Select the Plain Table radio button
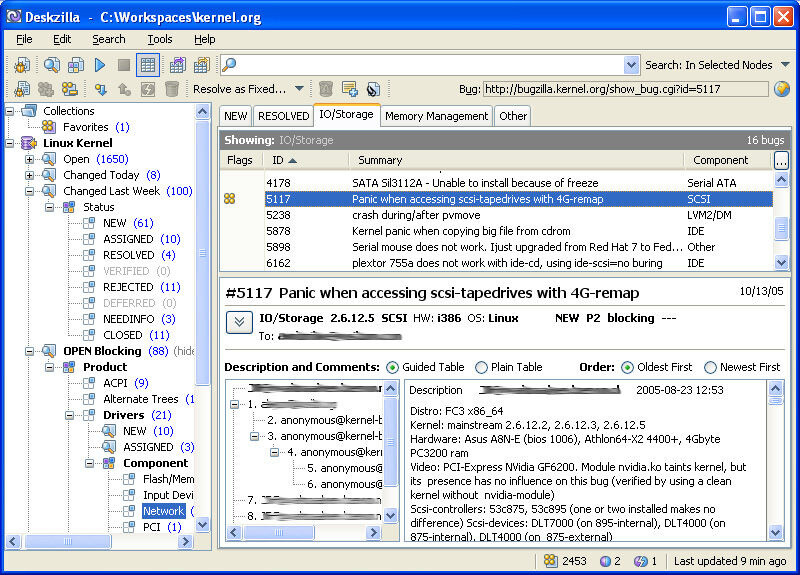Image resolution: width=800 pixels, height=575 pixels. 482,367
